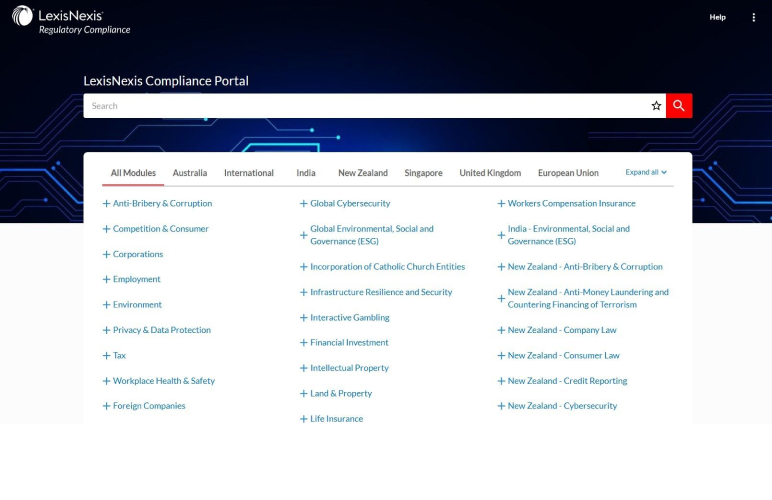Viewport: 772px width, 500px height.
Task: Open Competition & Consumer module link
Action: (161, 229)
